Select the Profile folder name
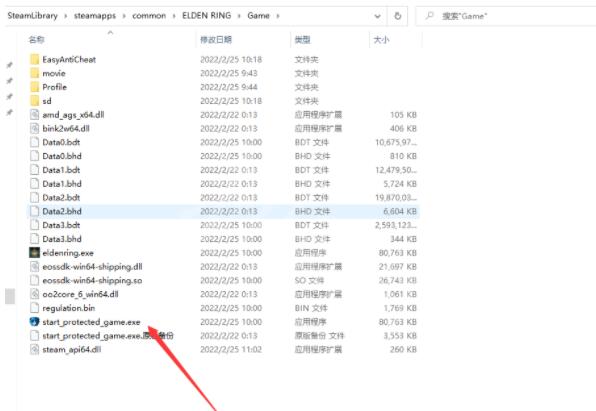Screen dimensions: 596x411 coord(55,87)
